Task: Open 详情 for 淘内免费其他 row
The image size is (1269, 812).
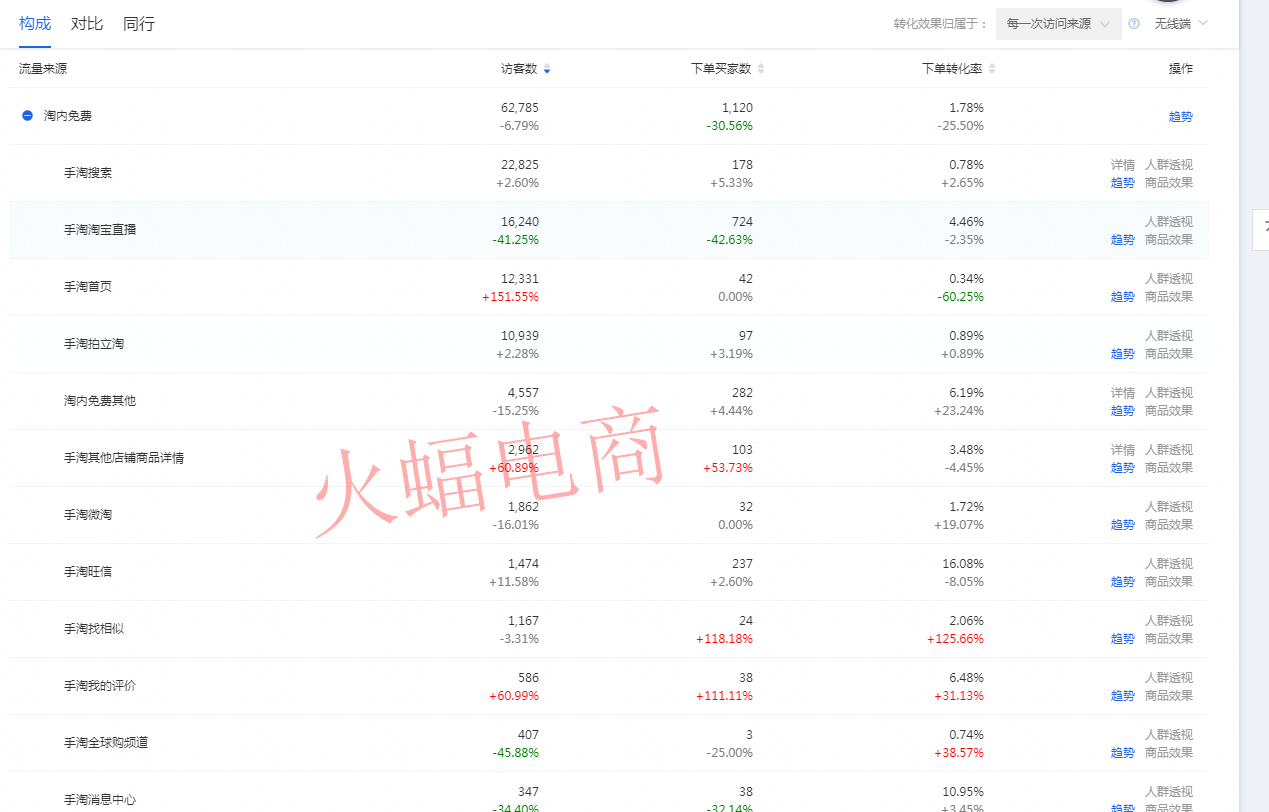Action: pyautogui.click(x=1122, y=393)
